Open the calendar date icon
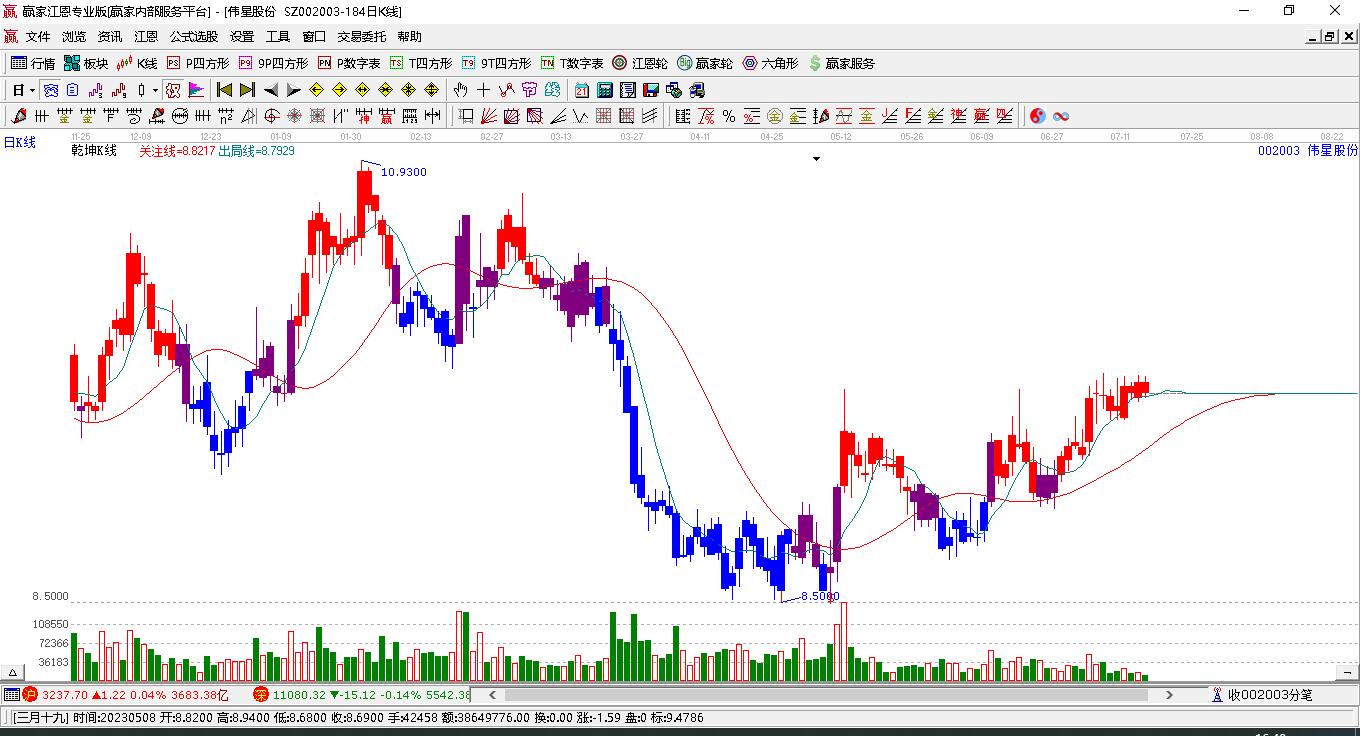 point(581,90)
